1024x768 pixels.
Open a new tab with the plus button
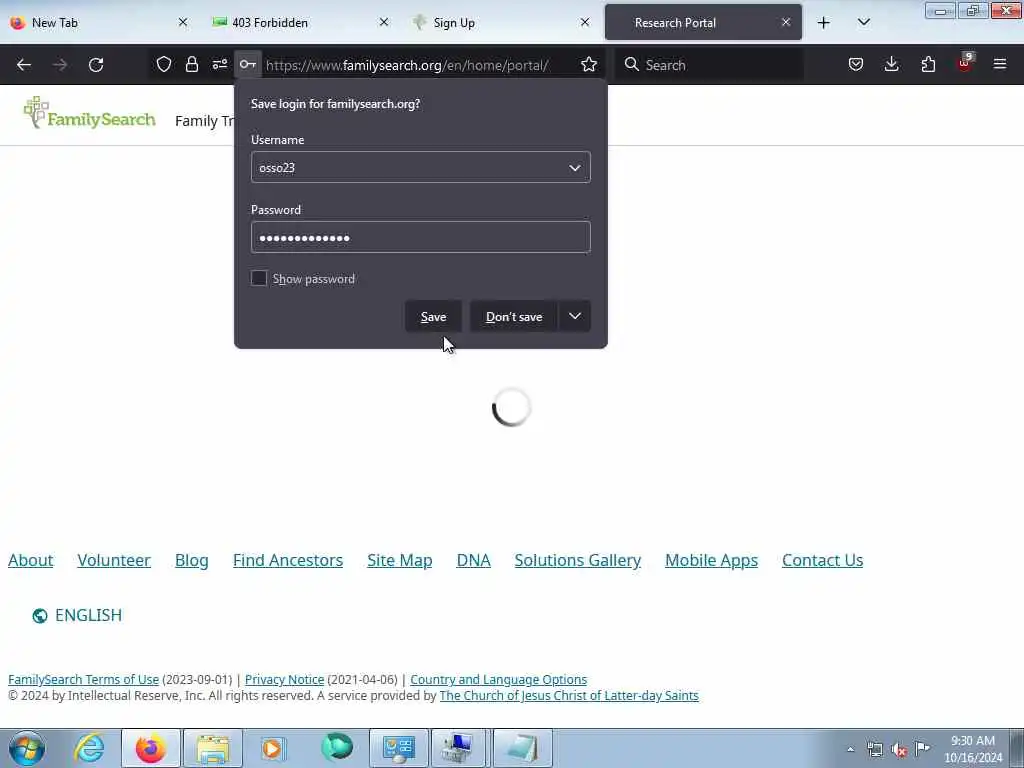(x=824, y=23)
